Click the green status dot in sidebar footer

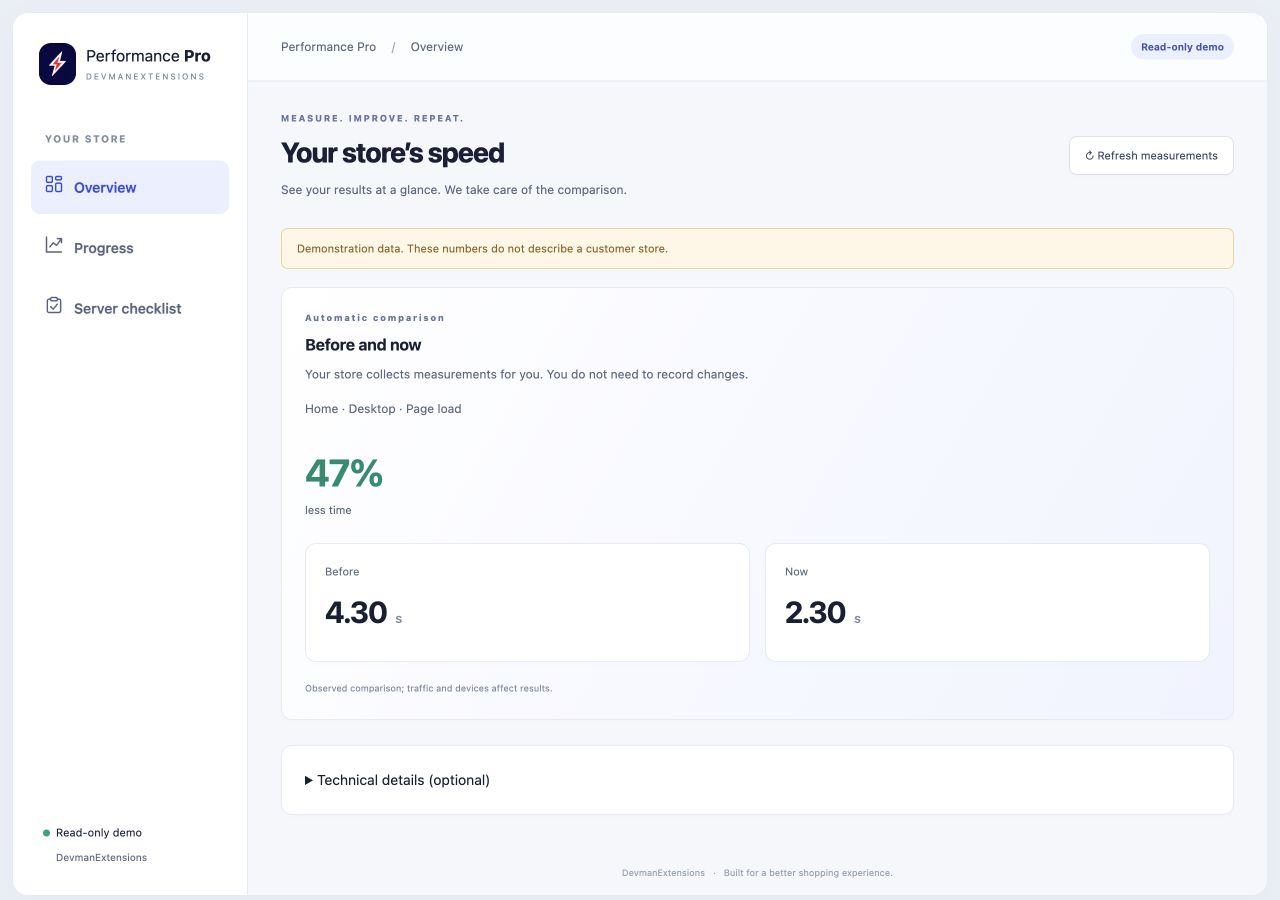46,833
